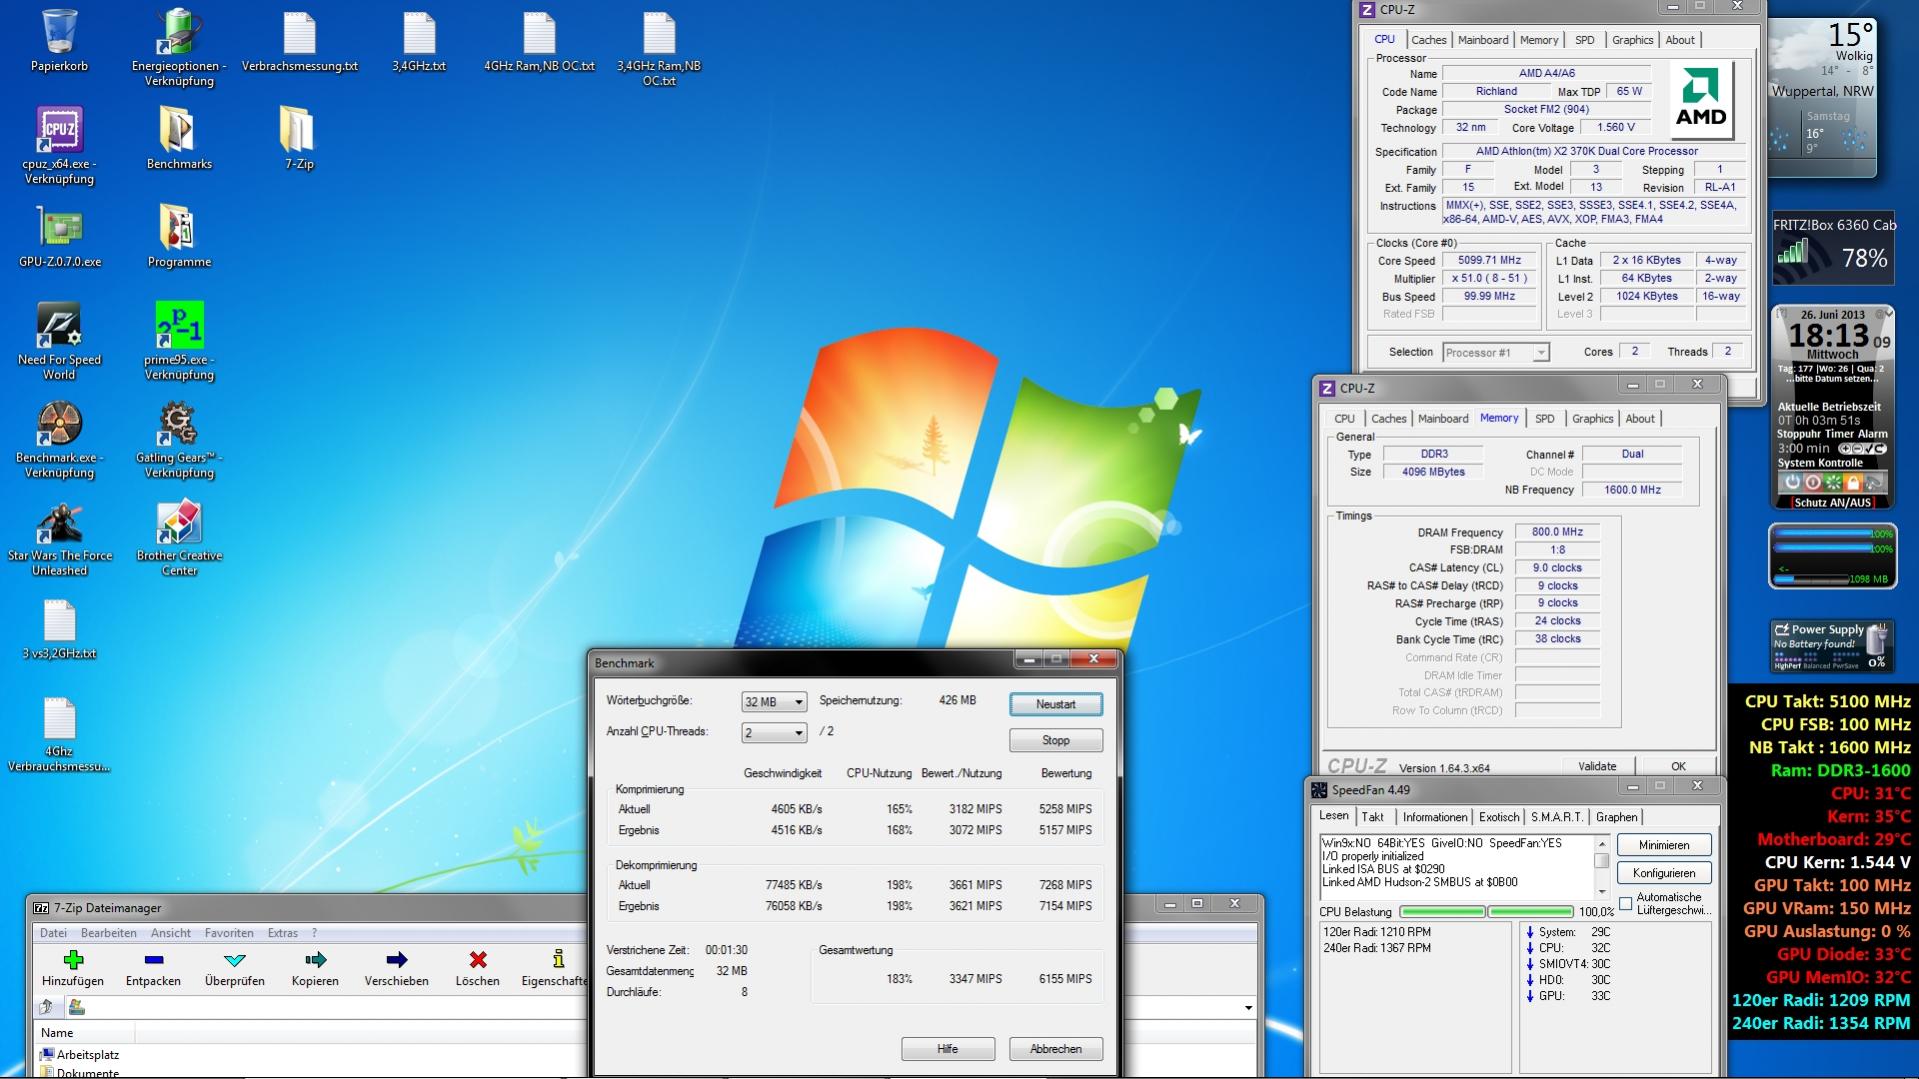Open the Extras menu in 7-Zip
Screen dimensions: 1919x1079
pos(283,933)
